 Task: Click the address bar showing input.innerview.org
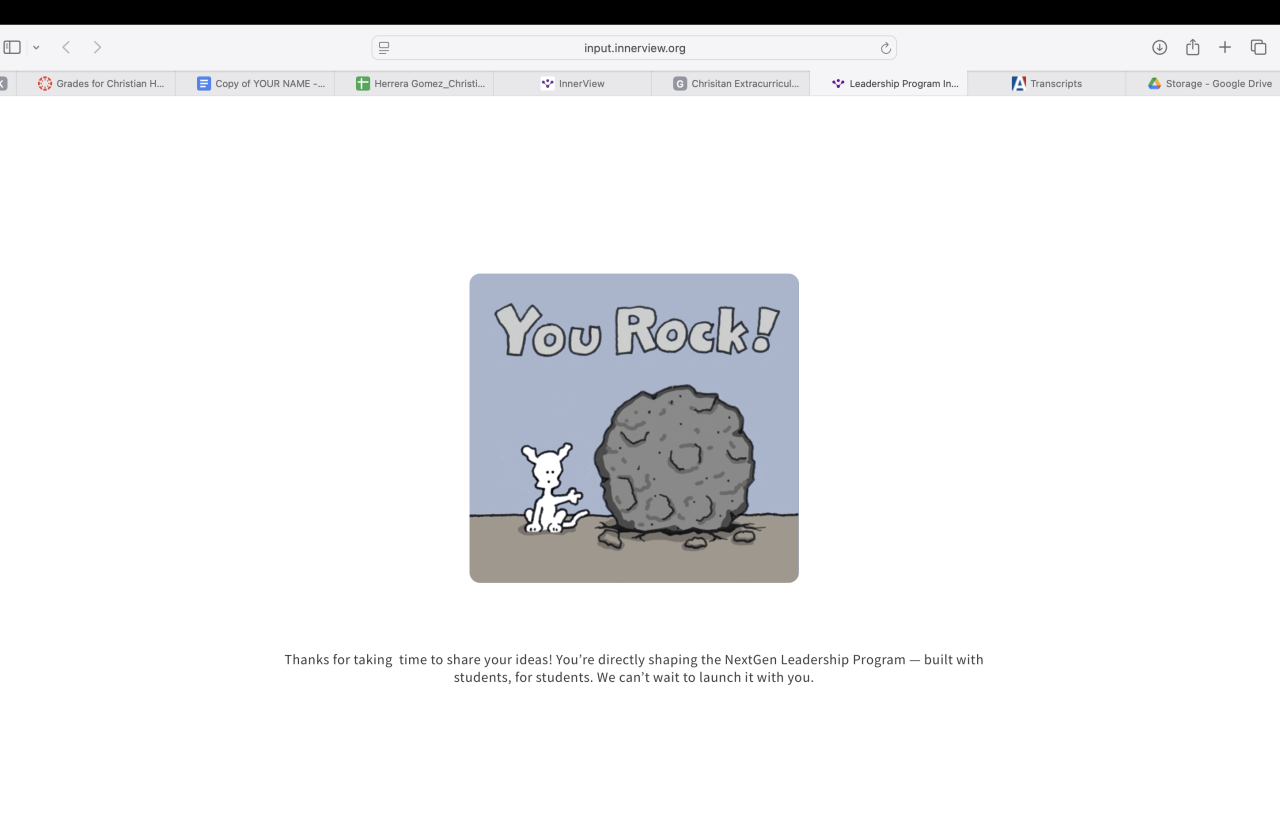pyautogui.click(x=634, y=48)
